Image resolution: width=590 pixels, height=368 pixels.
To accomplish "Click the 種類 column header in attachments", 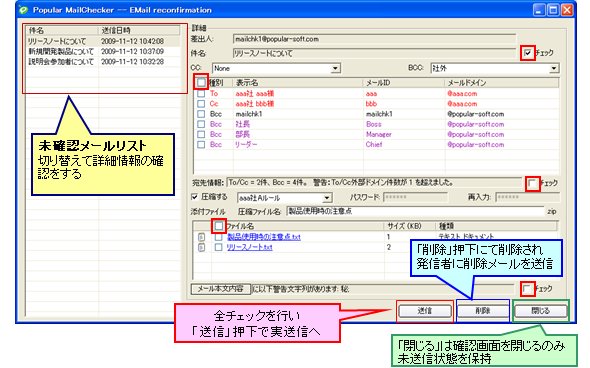I will coord(496,226).
